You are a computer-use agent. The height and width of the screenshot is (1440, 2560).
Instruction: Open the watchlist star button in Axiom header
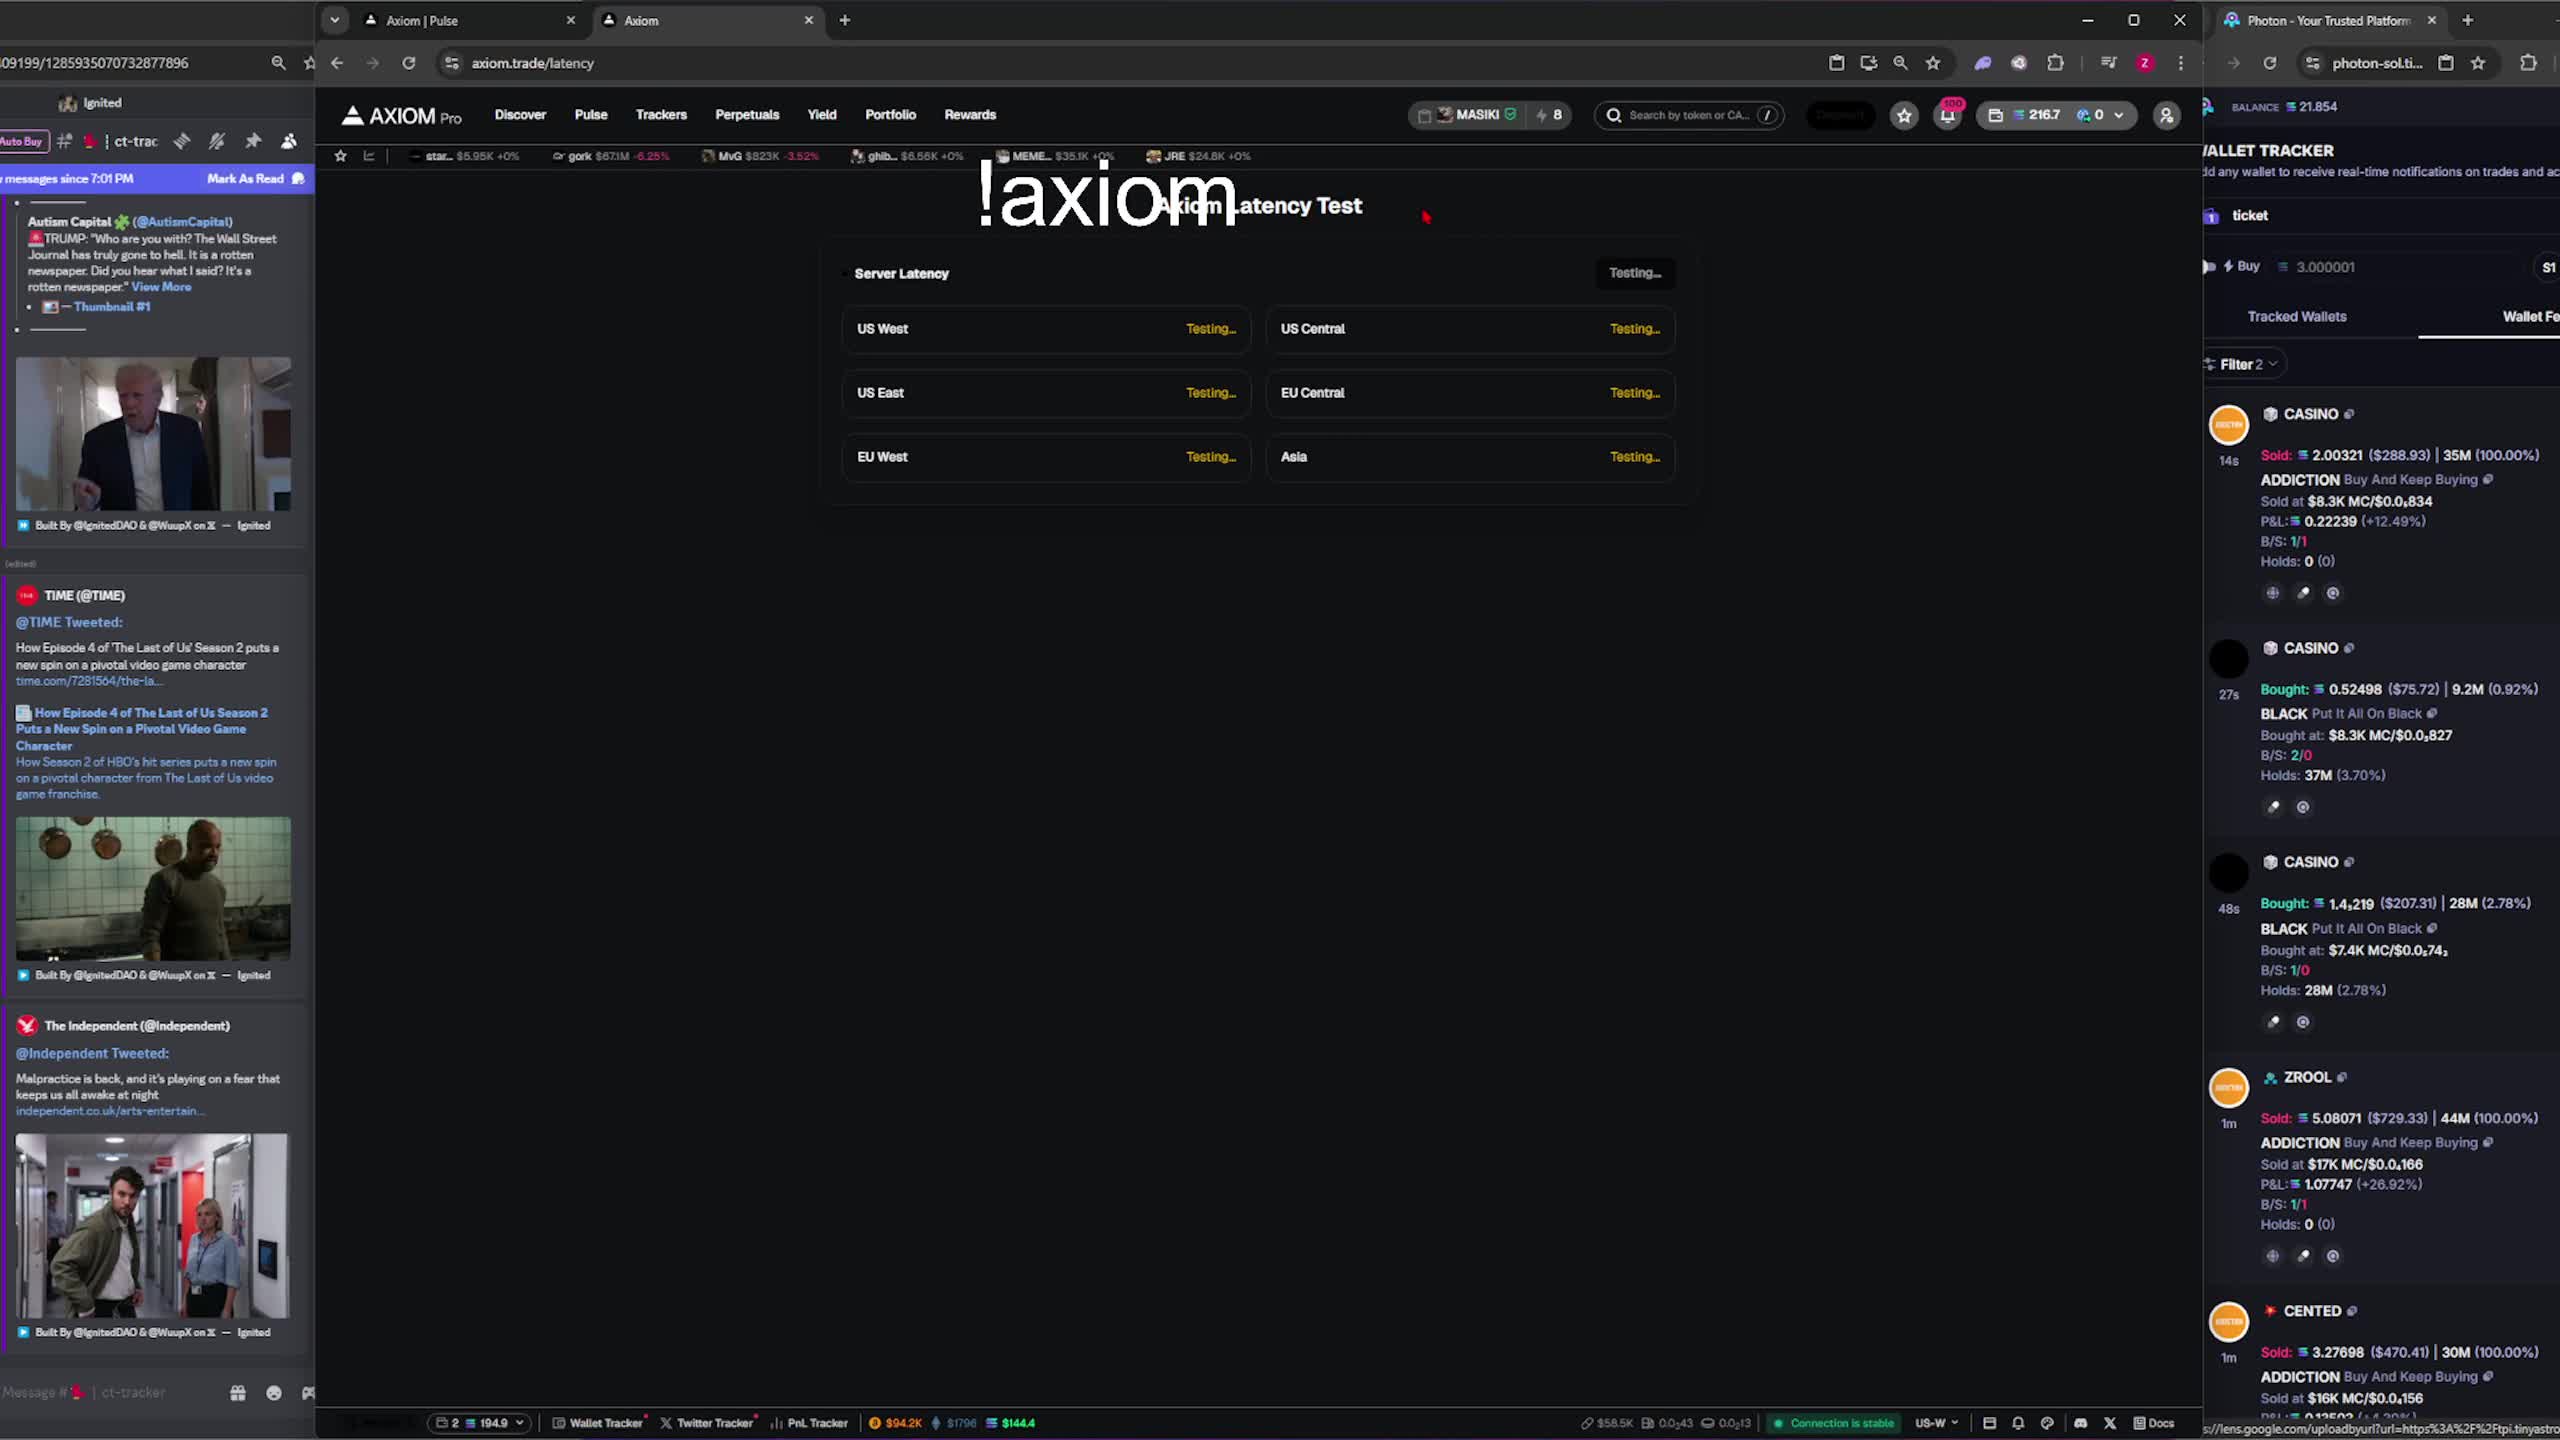coord(1904,116)
